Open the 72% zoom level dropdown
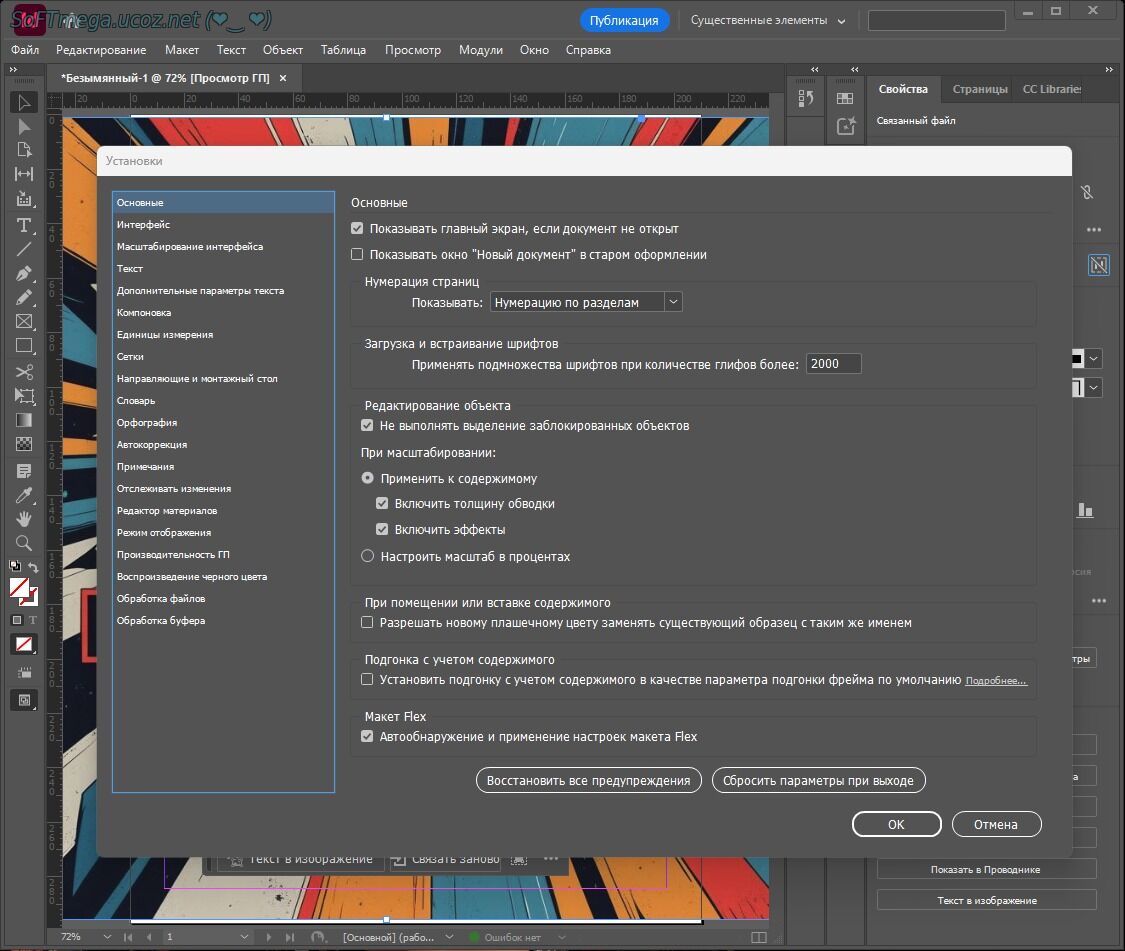The height and width of the screenshot is (951, 1125). tap(107, 937)
